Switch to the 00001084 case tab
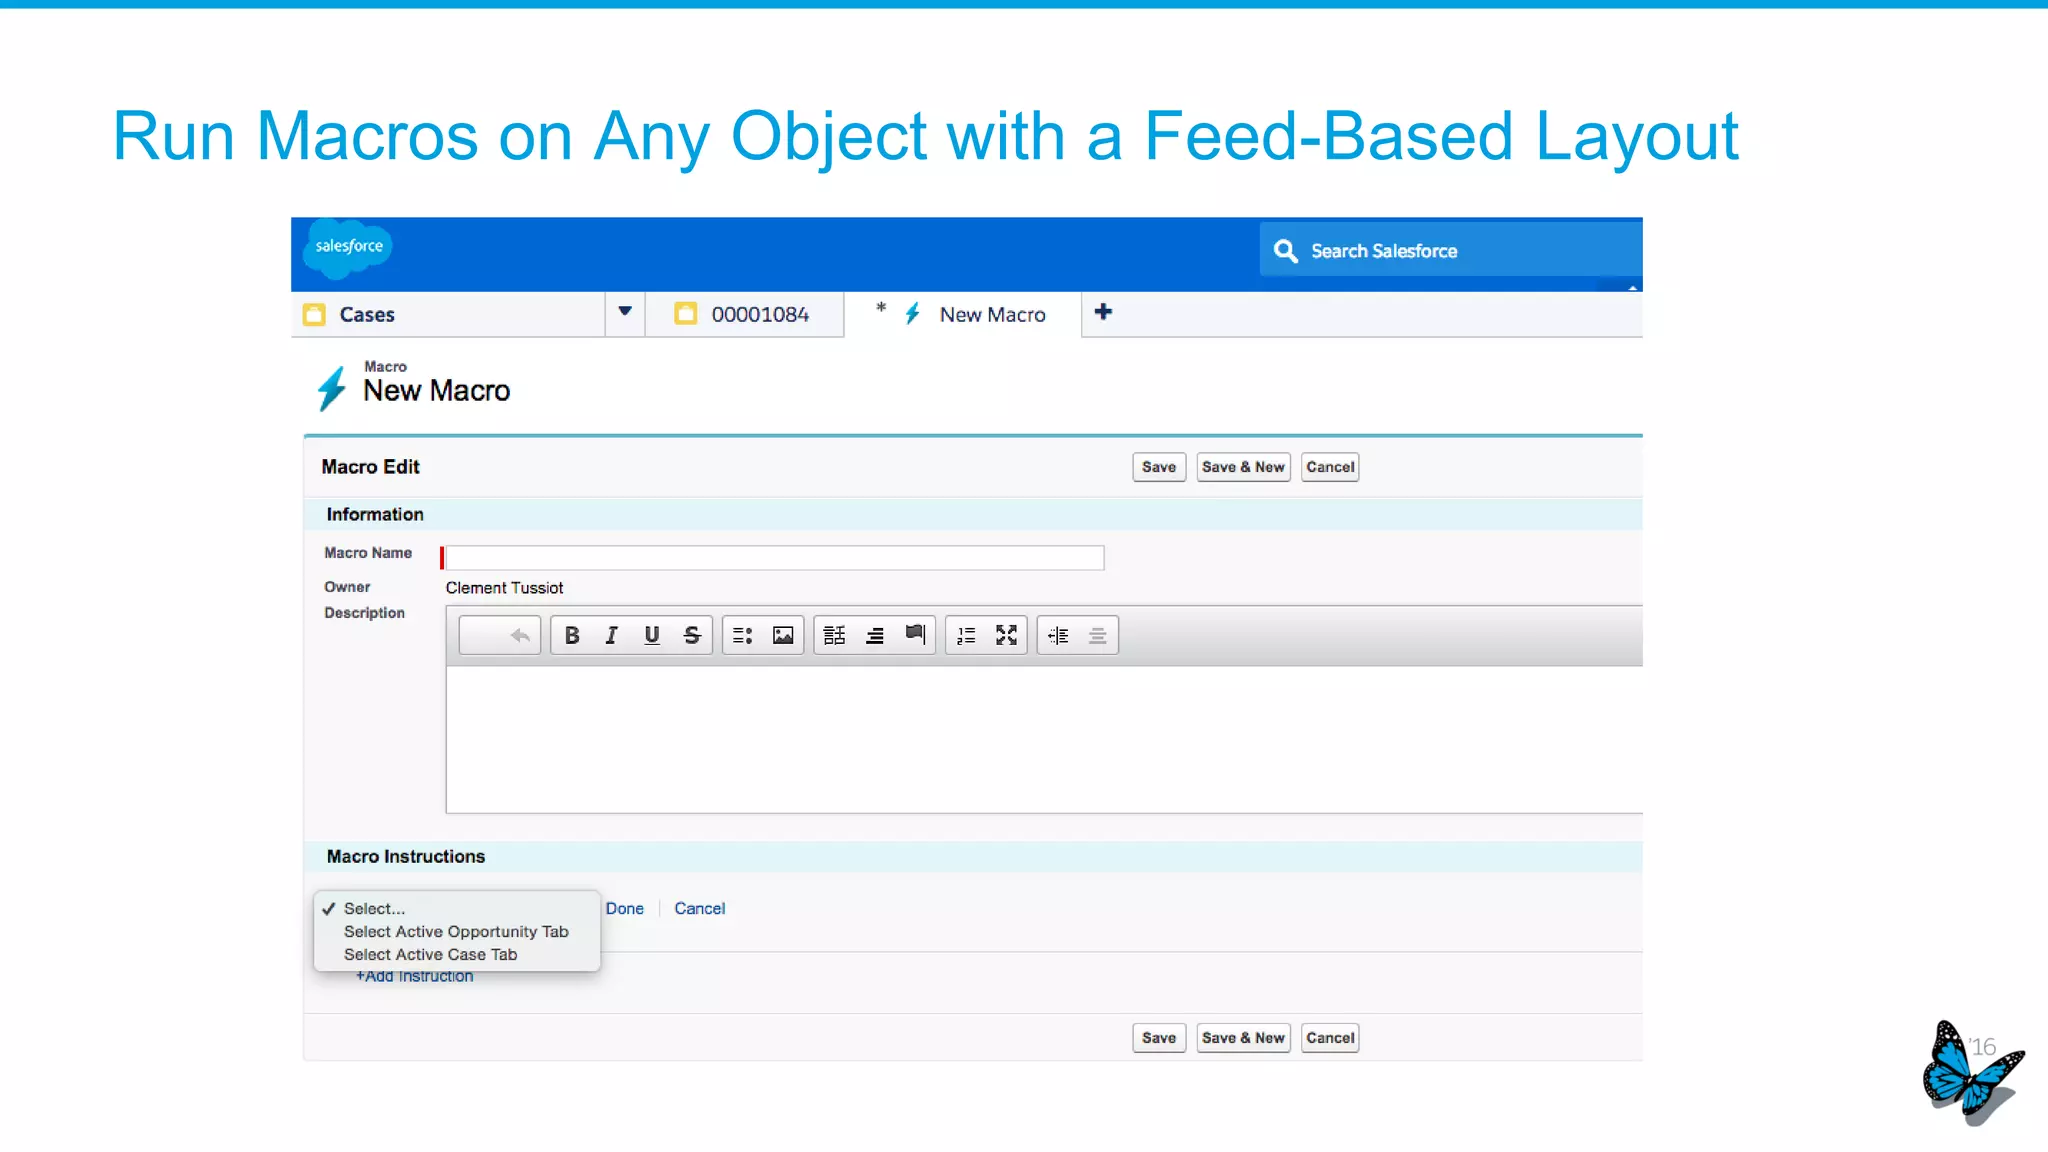2048x1152 pixels. (745, 314)
